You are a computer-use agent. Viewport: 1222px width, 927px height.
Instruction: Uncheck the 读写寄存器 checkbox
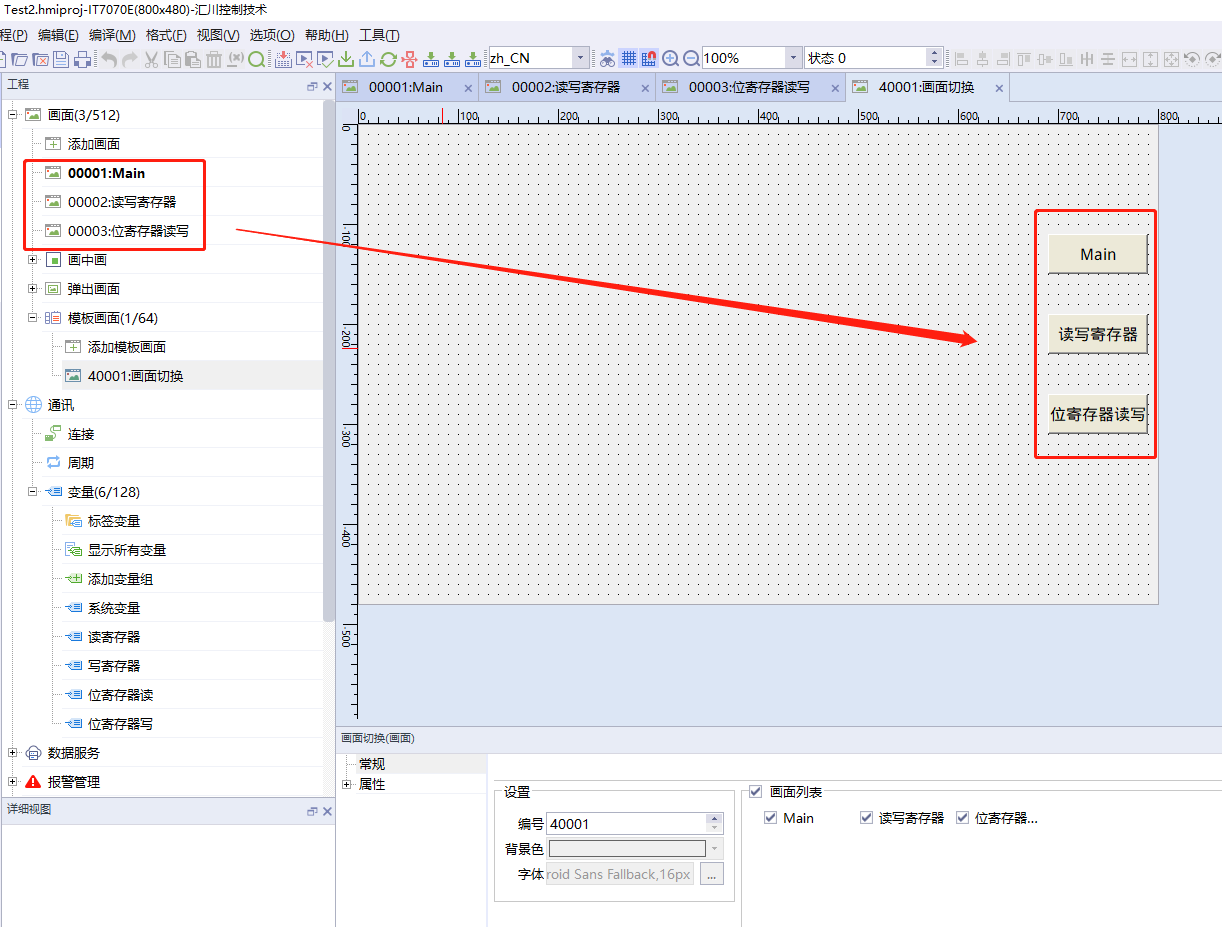[x=866, y=818]
